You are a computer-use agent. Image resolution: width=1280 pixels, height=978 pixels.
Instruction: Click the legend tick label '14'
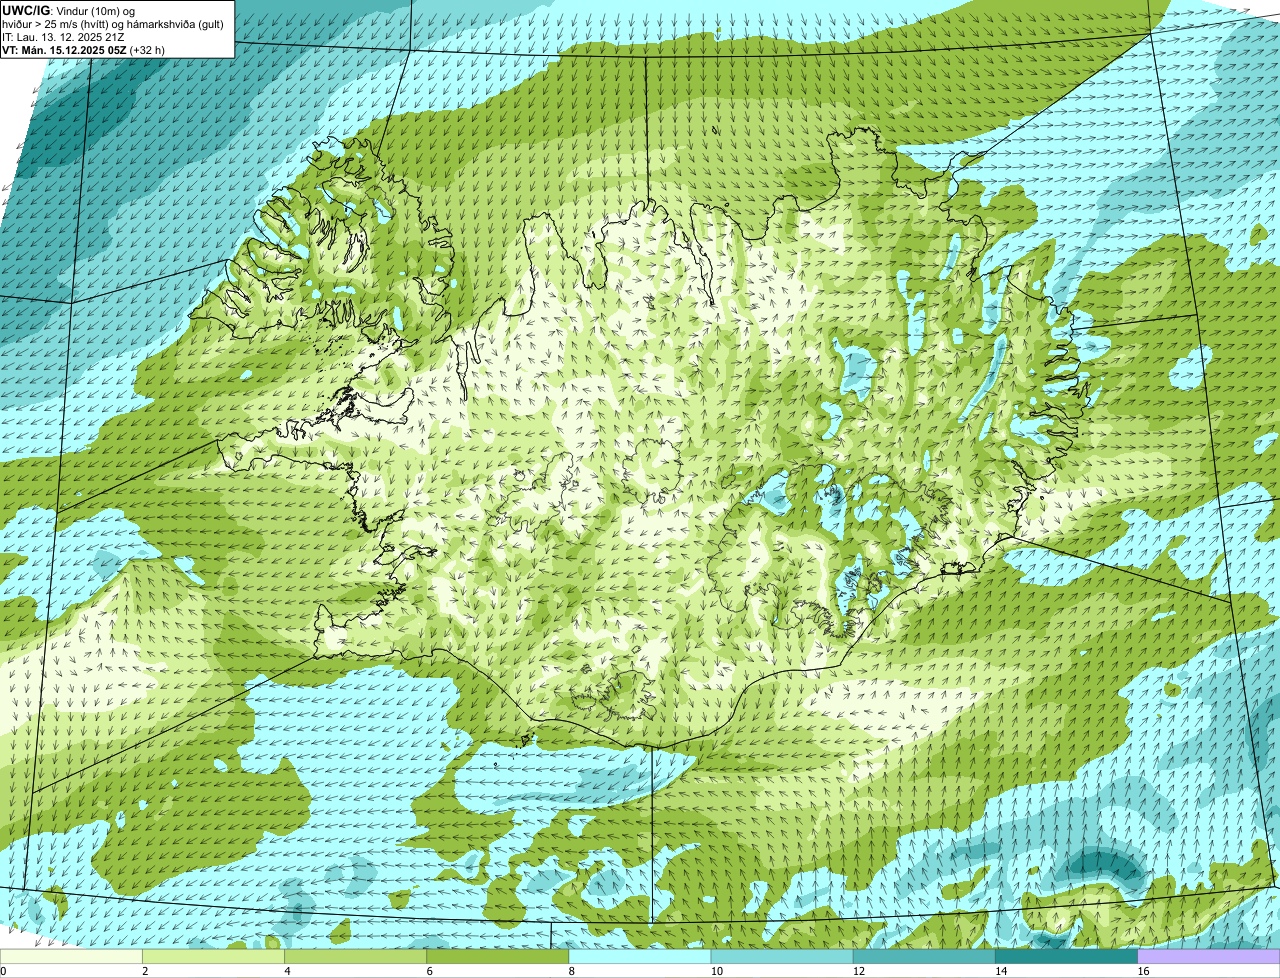click(x=1000, y=971)
